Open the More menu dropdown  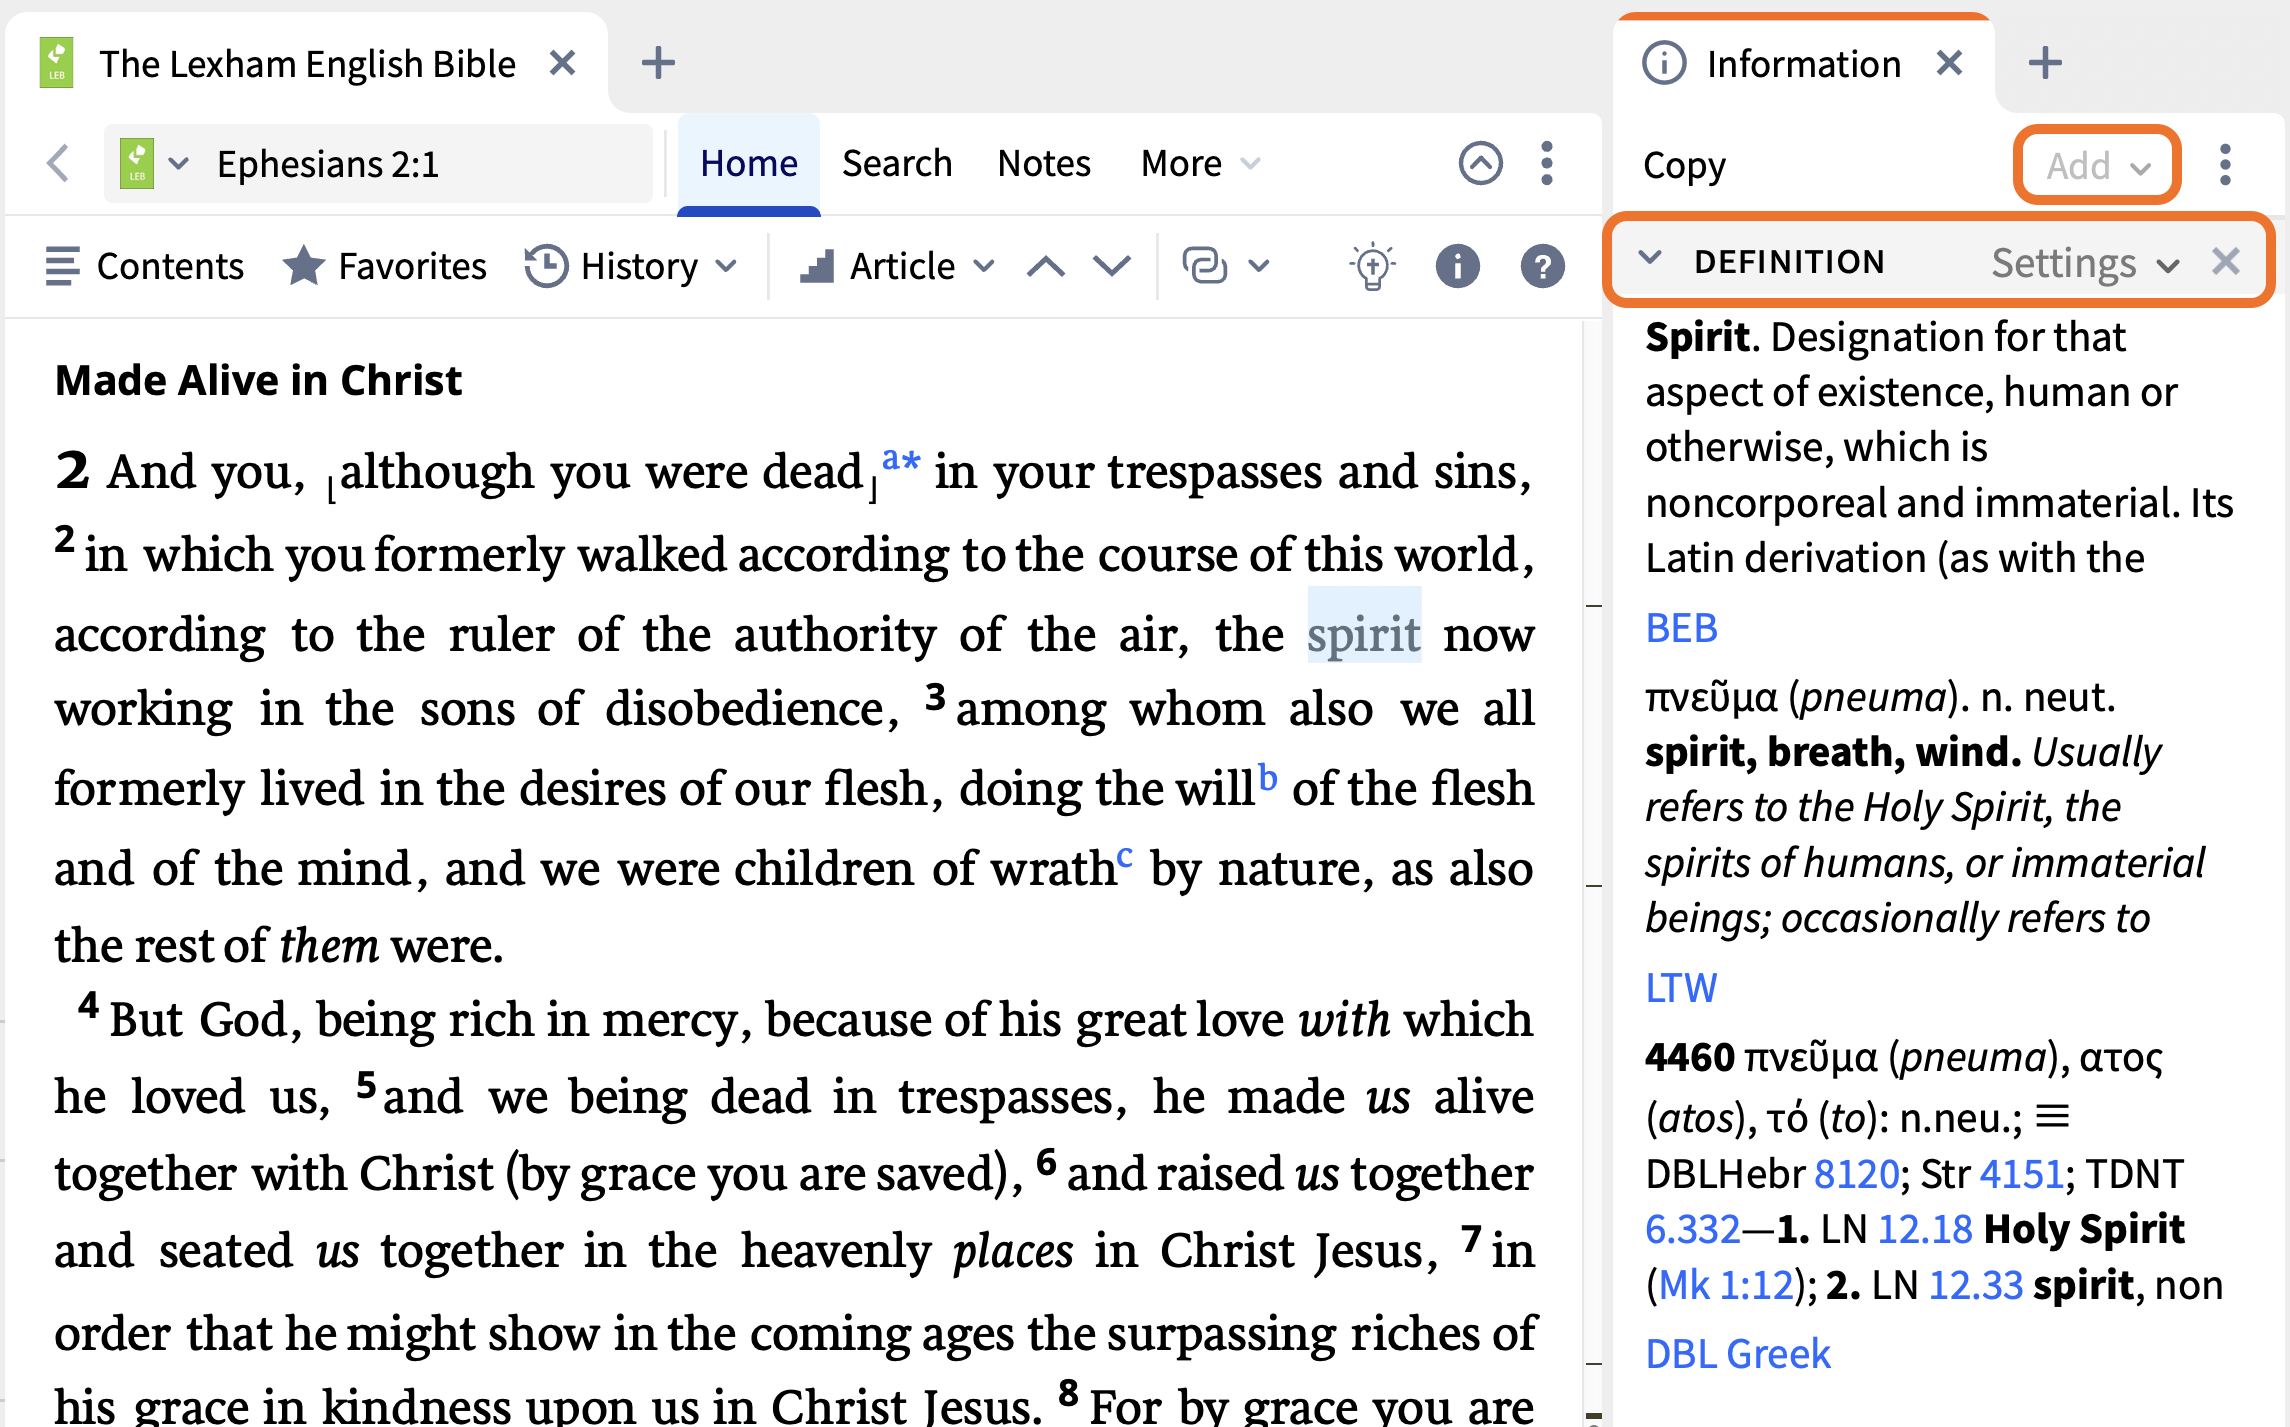pyautogui.click(x=1200, y=163)
